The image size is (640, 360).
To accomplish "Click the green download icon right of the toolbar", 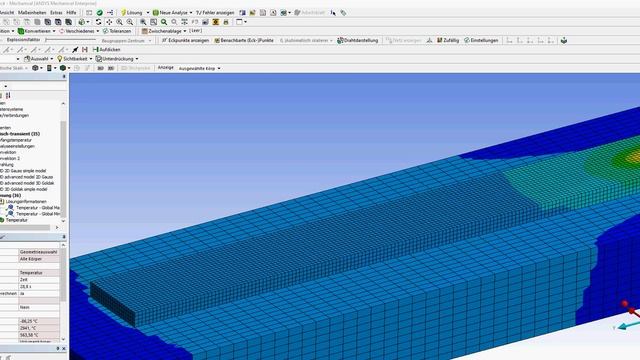I will click(564, 40).
